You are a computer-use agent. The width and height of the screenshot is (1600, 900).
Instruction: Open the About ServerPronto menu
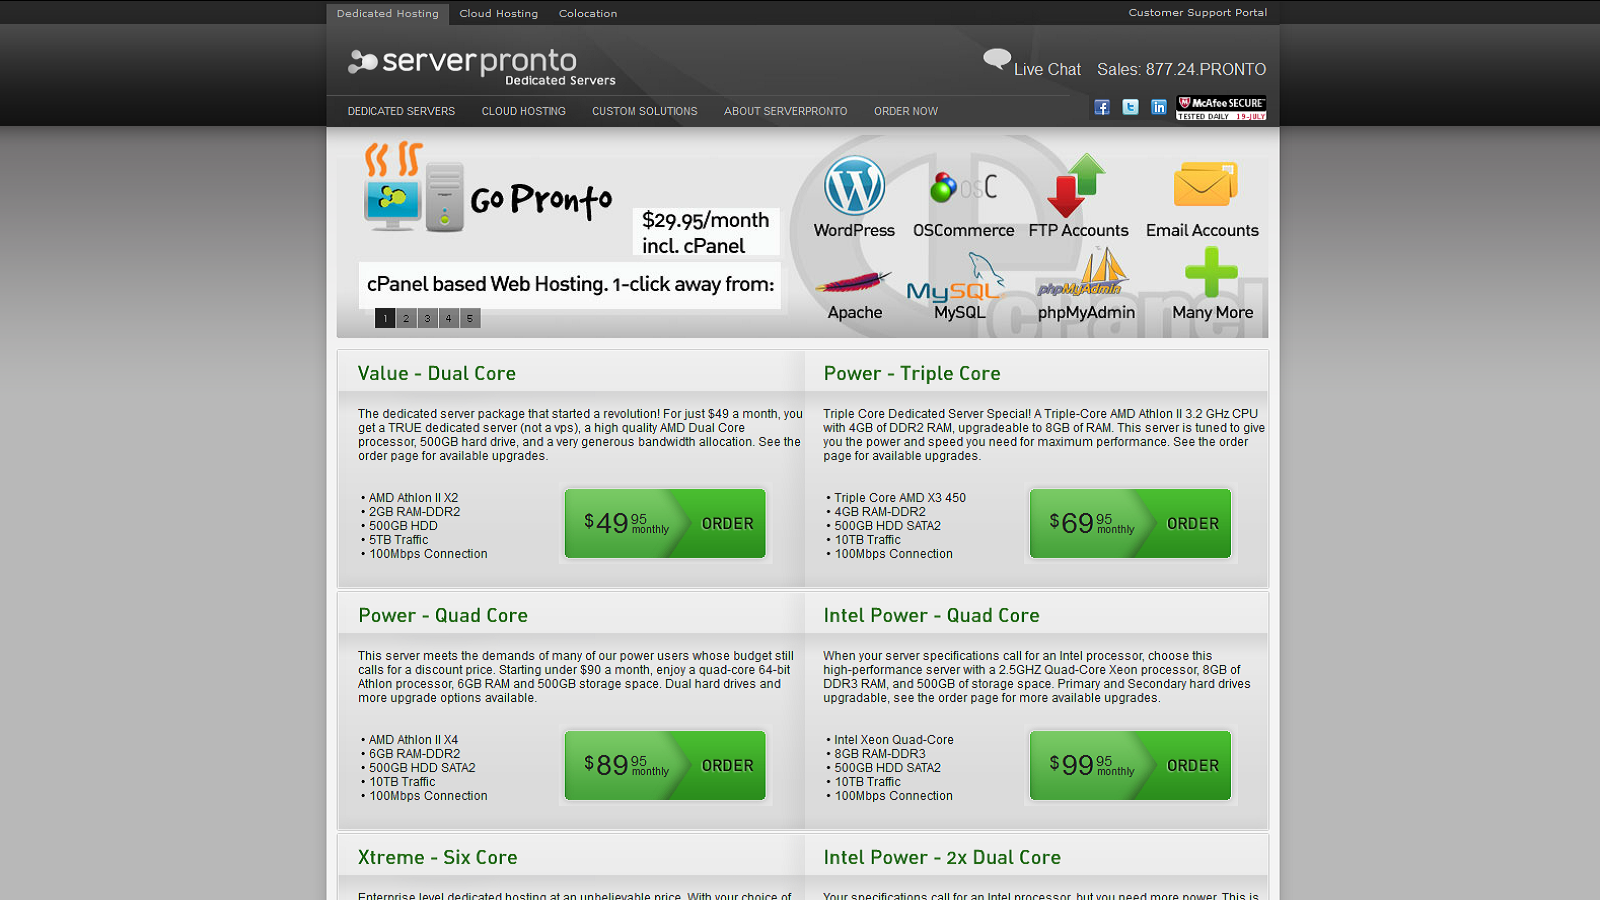click(x=785, y=111)
